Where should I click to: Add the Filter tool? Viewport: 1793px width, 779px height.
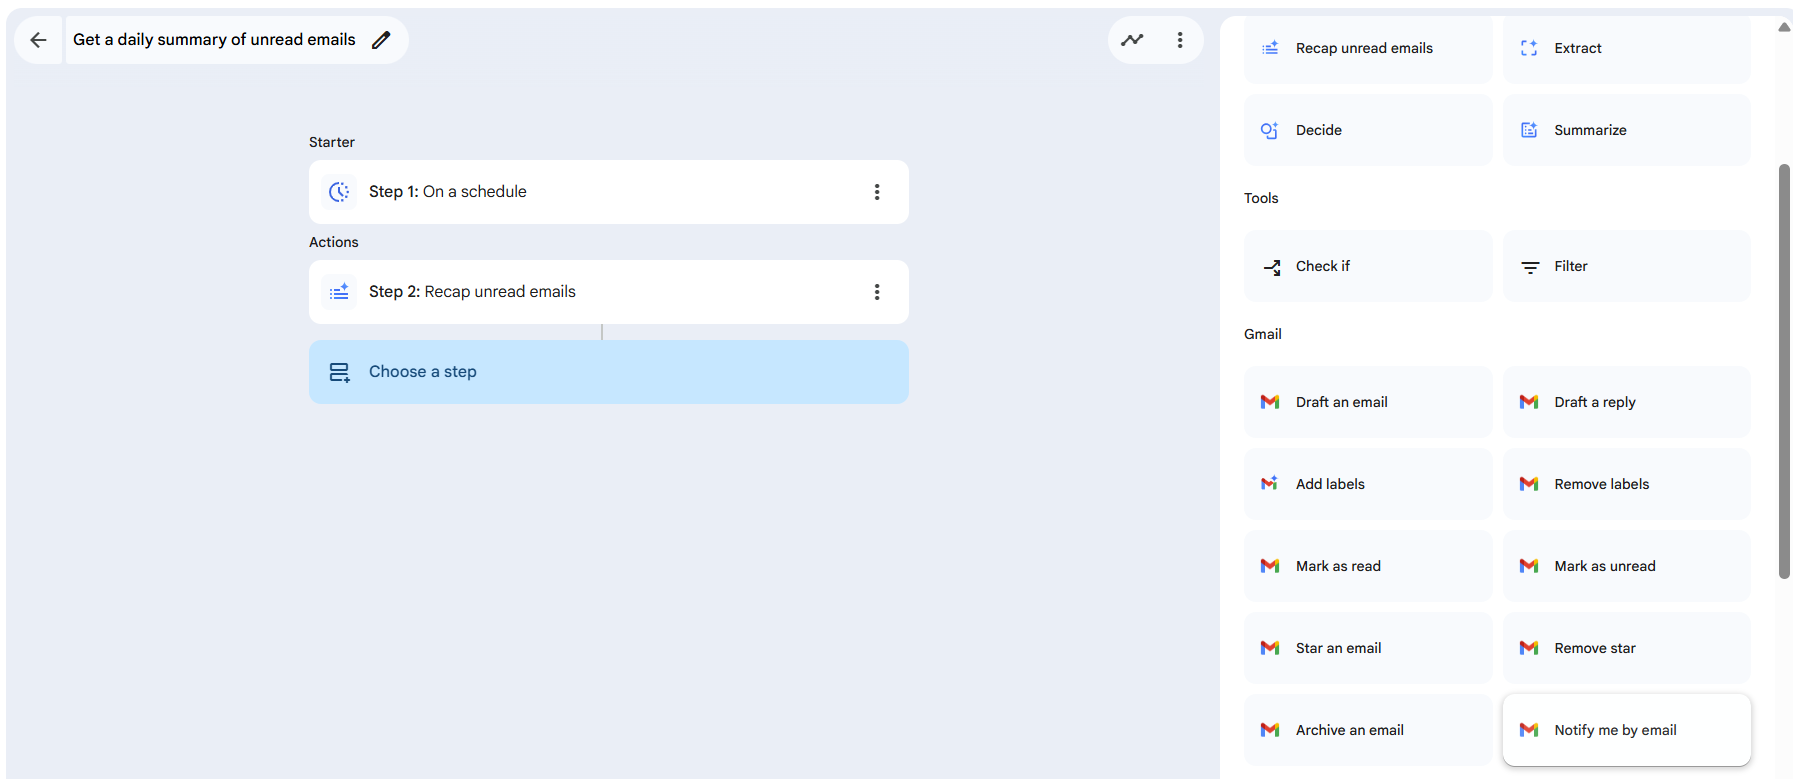coord(1626,266)
